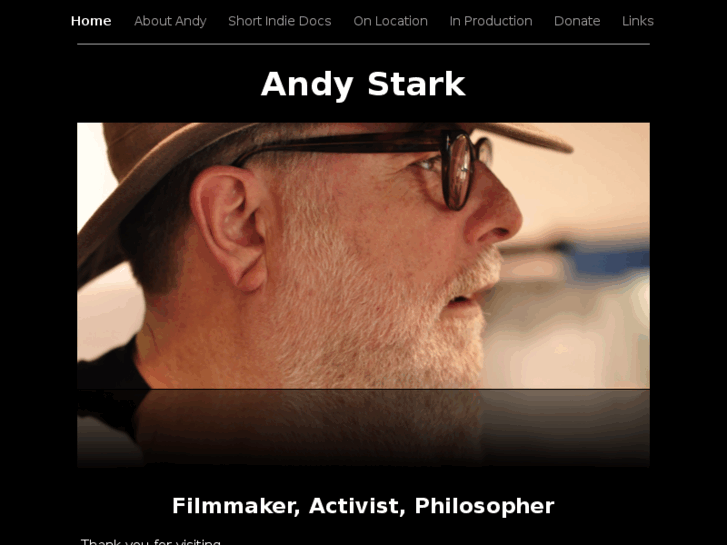727x545 pixels.
Task: Open the Short Indie Docs section
Action: click(x=280, y=21)
